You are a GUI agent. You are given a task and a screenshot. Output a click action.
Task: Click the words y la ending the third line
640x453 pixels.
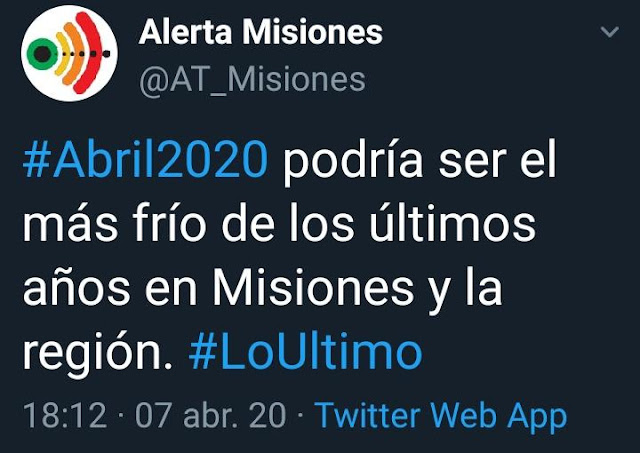pos(465,290)
